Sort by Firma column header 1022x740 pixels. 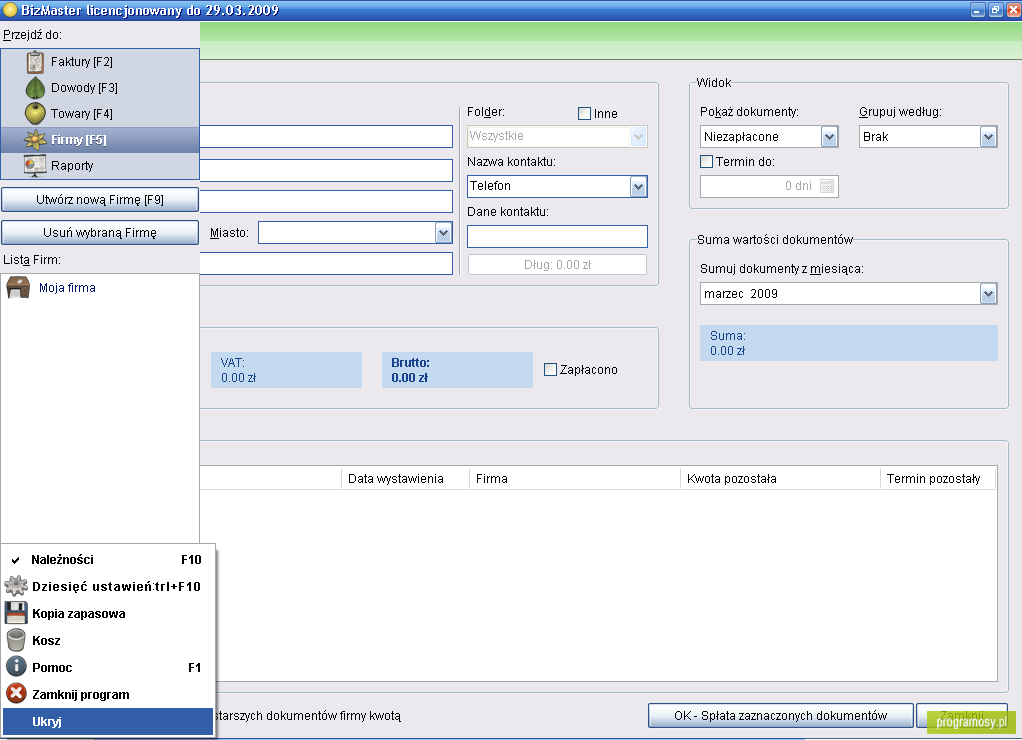pos(574,479)
